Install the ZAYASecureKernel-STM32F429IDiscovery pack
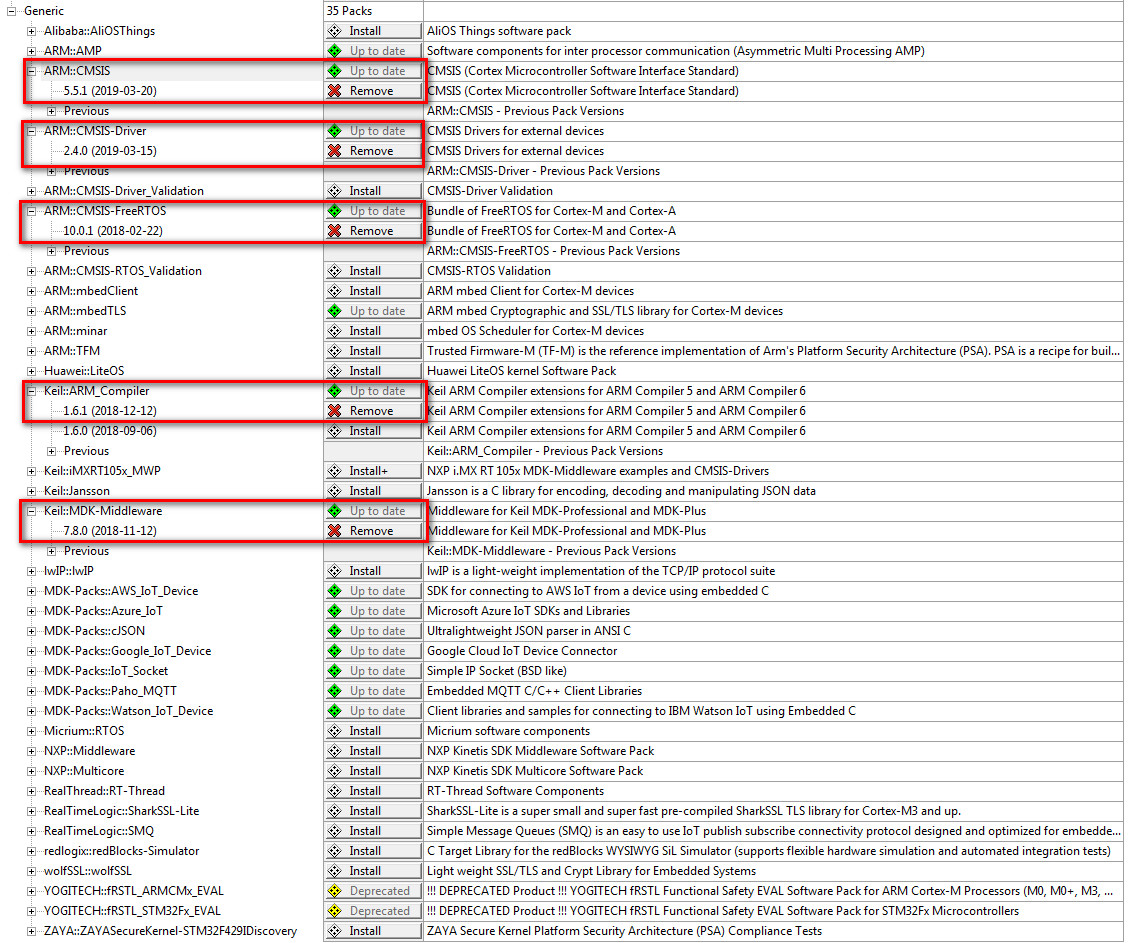The height and width of the screenshot is (943, 1133). (373, 931)
